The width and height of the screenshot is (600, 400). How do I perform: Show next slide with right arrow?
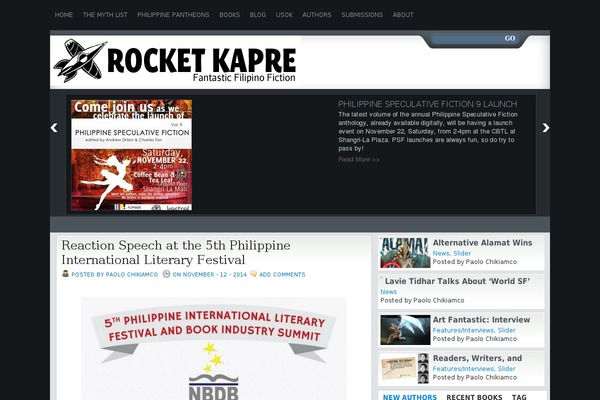[546, 127]
